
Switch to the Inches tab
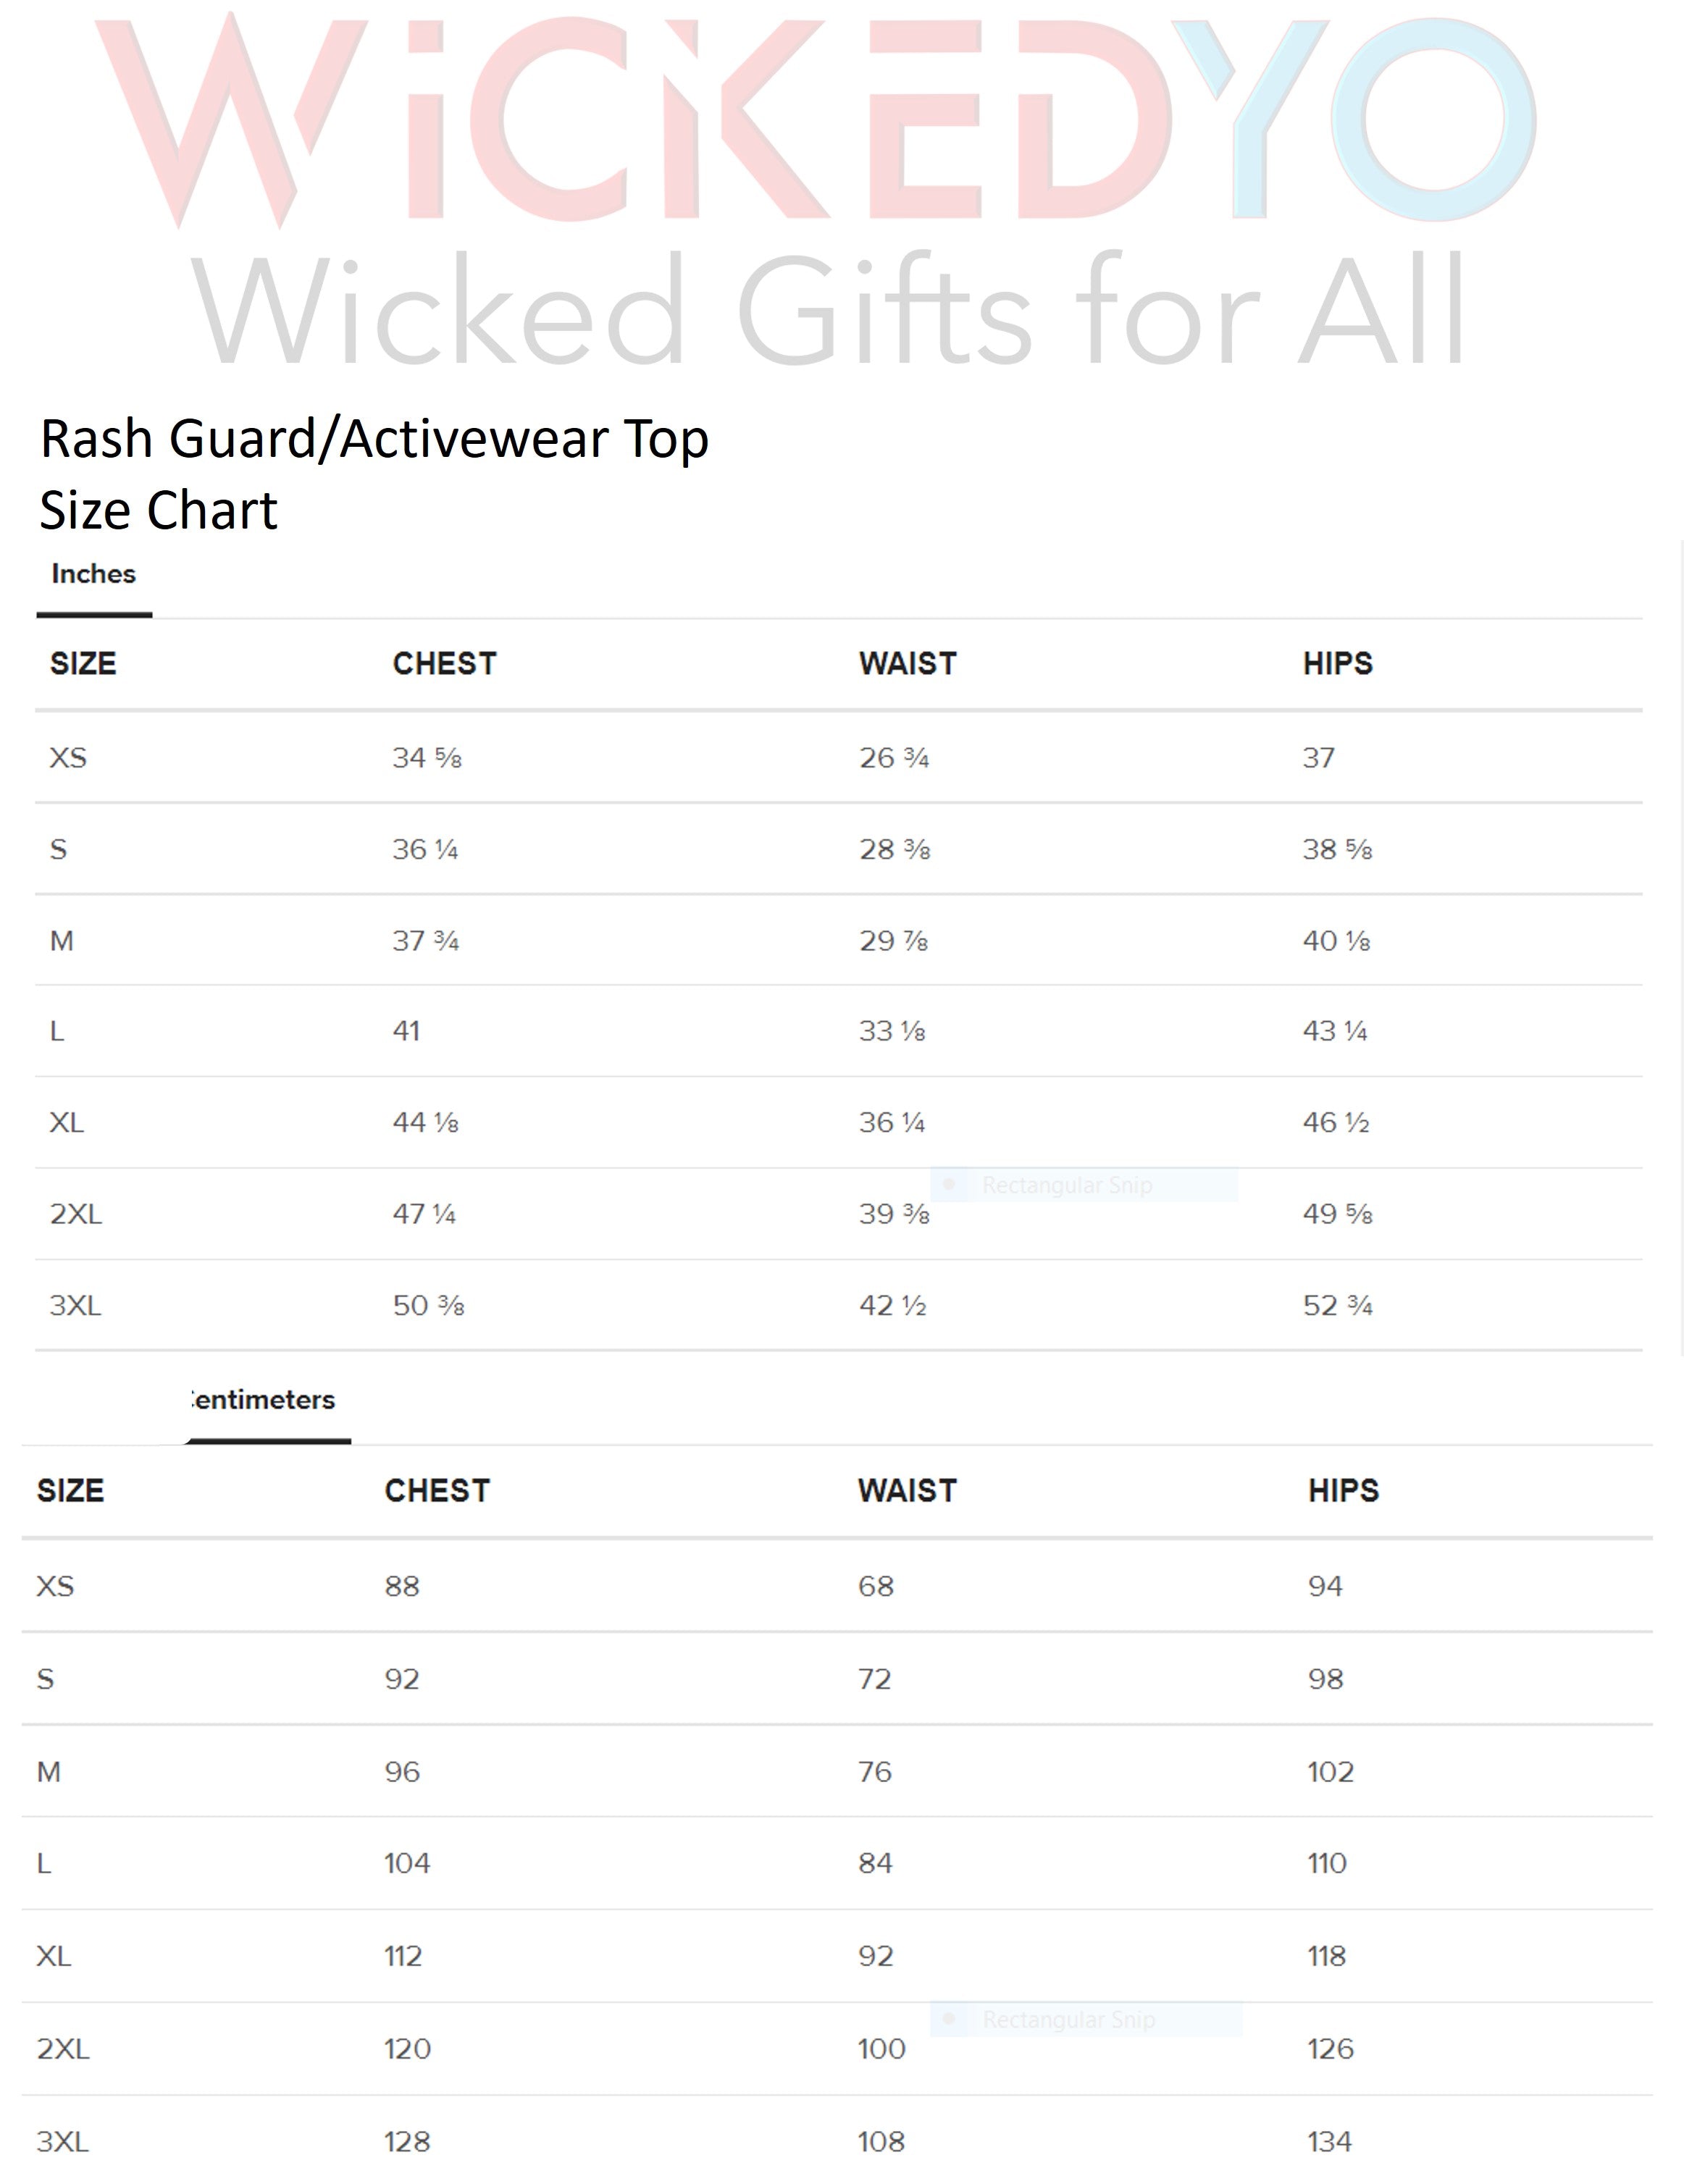point(93,574)
